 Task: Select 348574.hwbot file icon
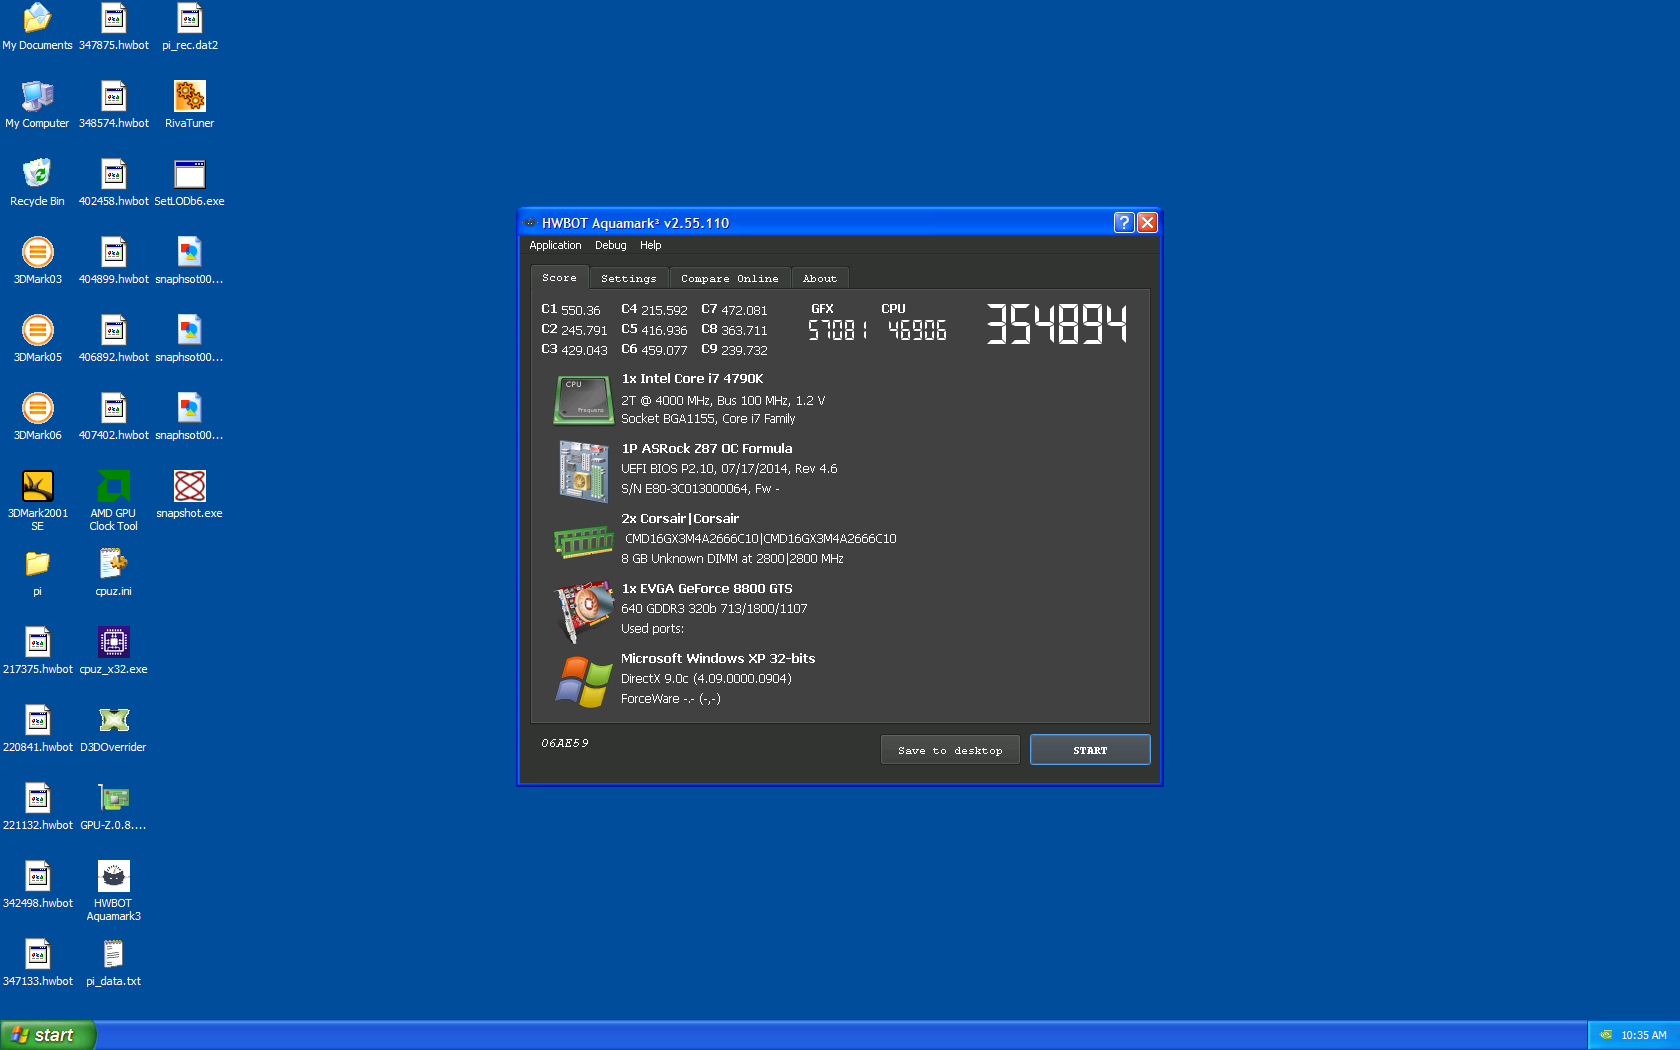click(x=113, y=104)
